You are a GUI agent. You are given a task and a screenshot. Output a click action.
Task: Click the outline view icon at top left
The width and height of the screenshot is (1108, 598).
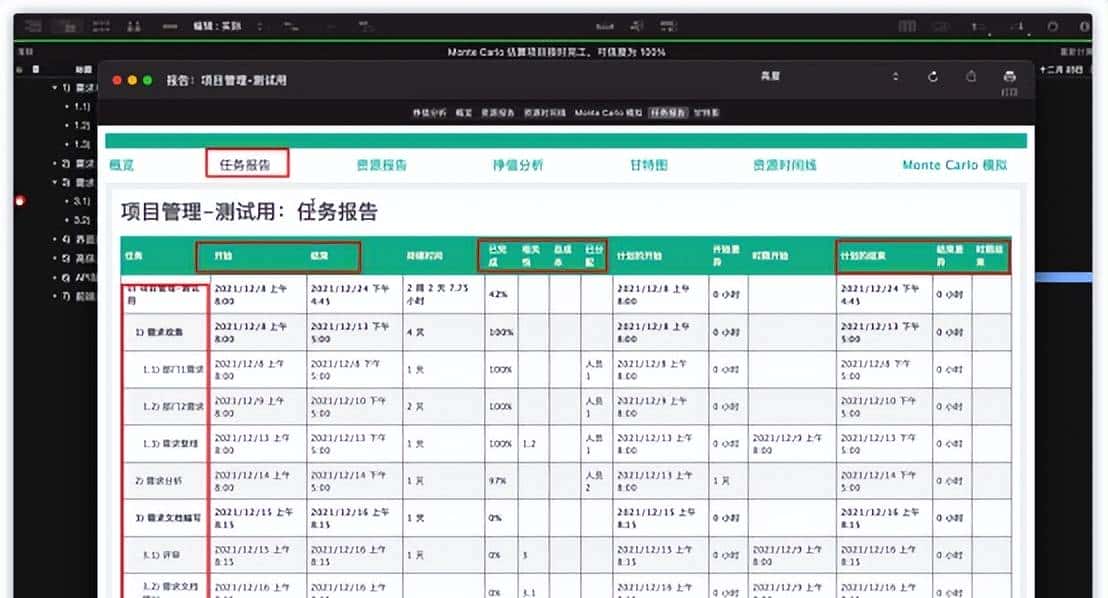[31, 24]
